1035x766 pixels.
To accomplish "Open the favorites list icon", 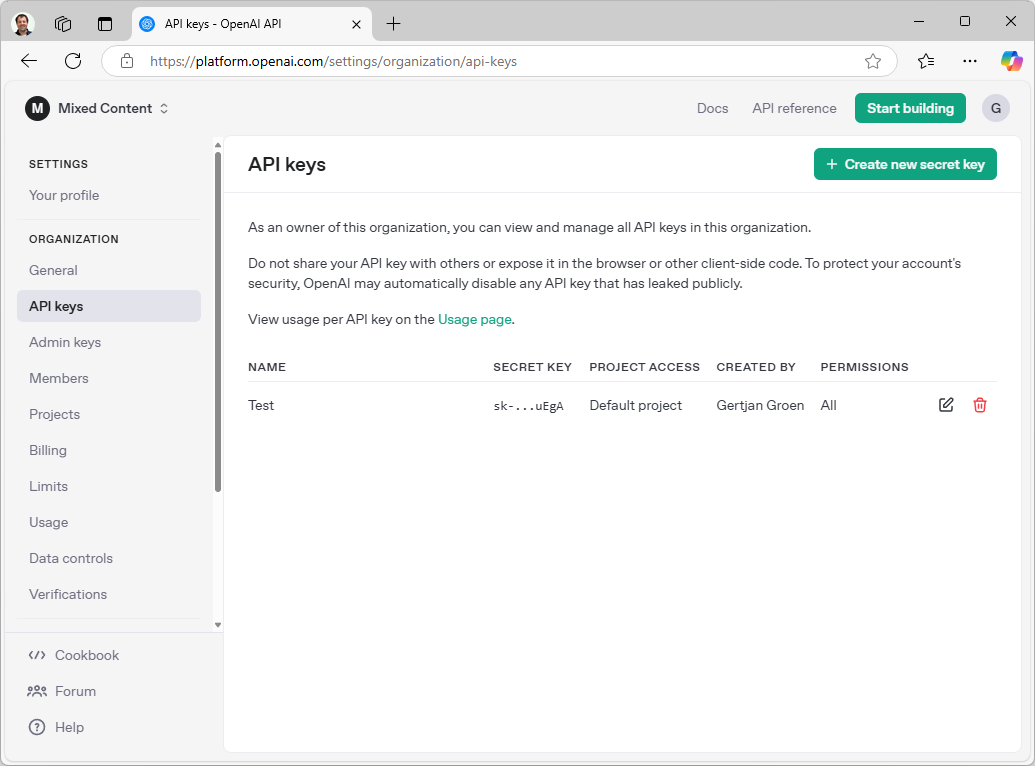I will (925, 61).
